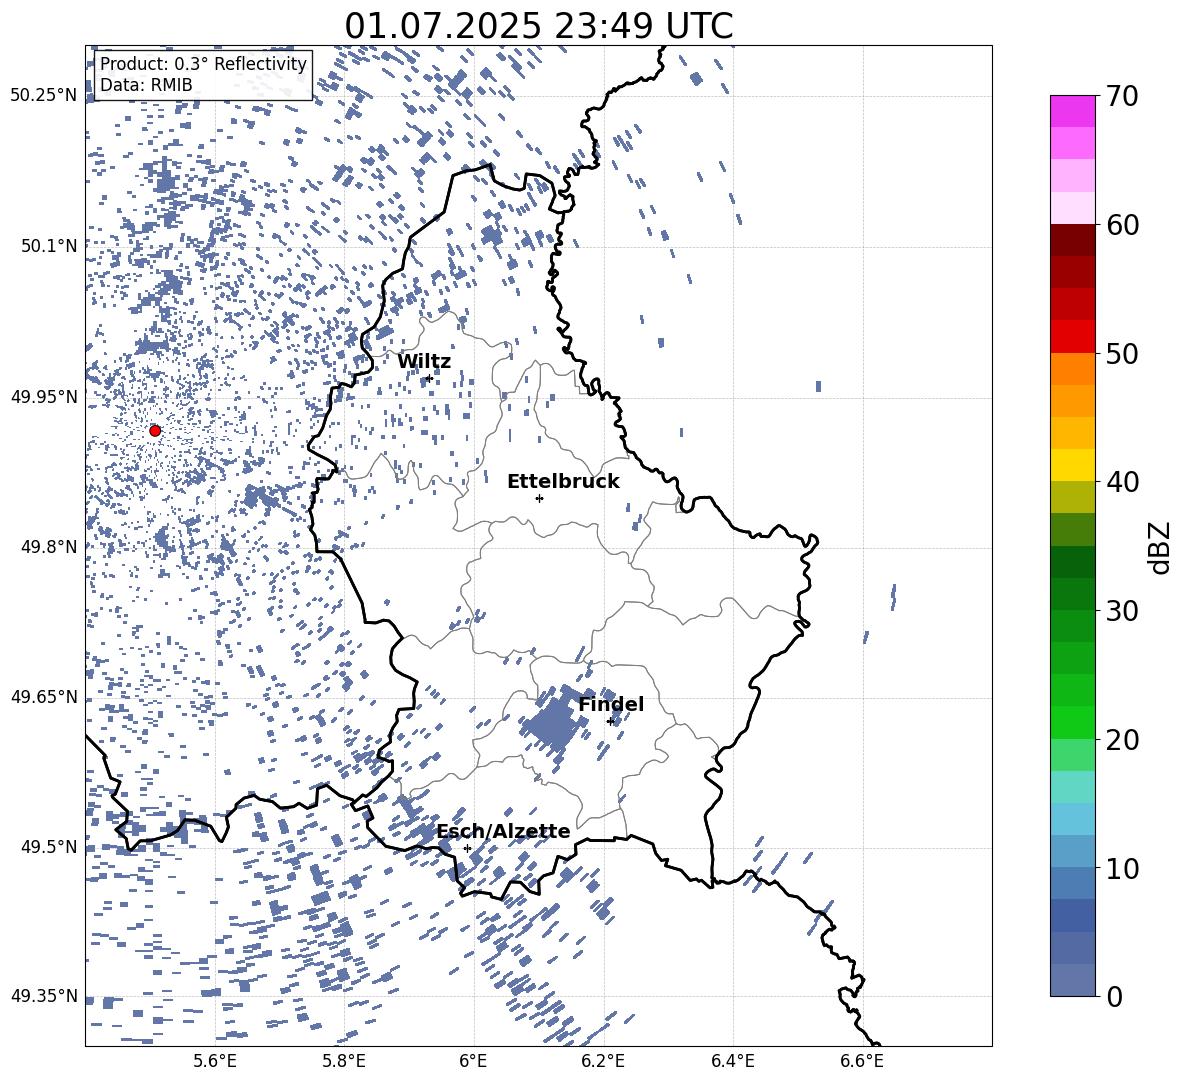Viewport: 1184px width, 1081px height.
Task: Click the Wiltz station cross marker
Action: click(429, 378)
